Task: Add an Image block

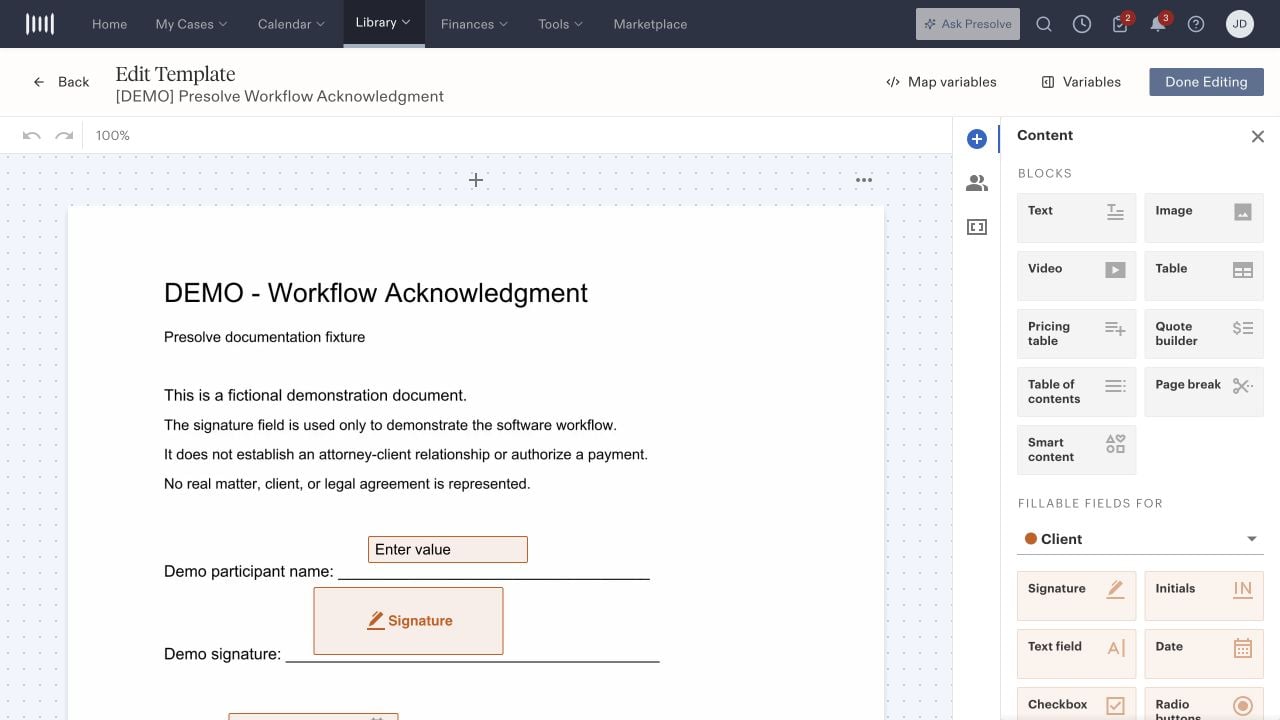Action: coord(1204,218)
